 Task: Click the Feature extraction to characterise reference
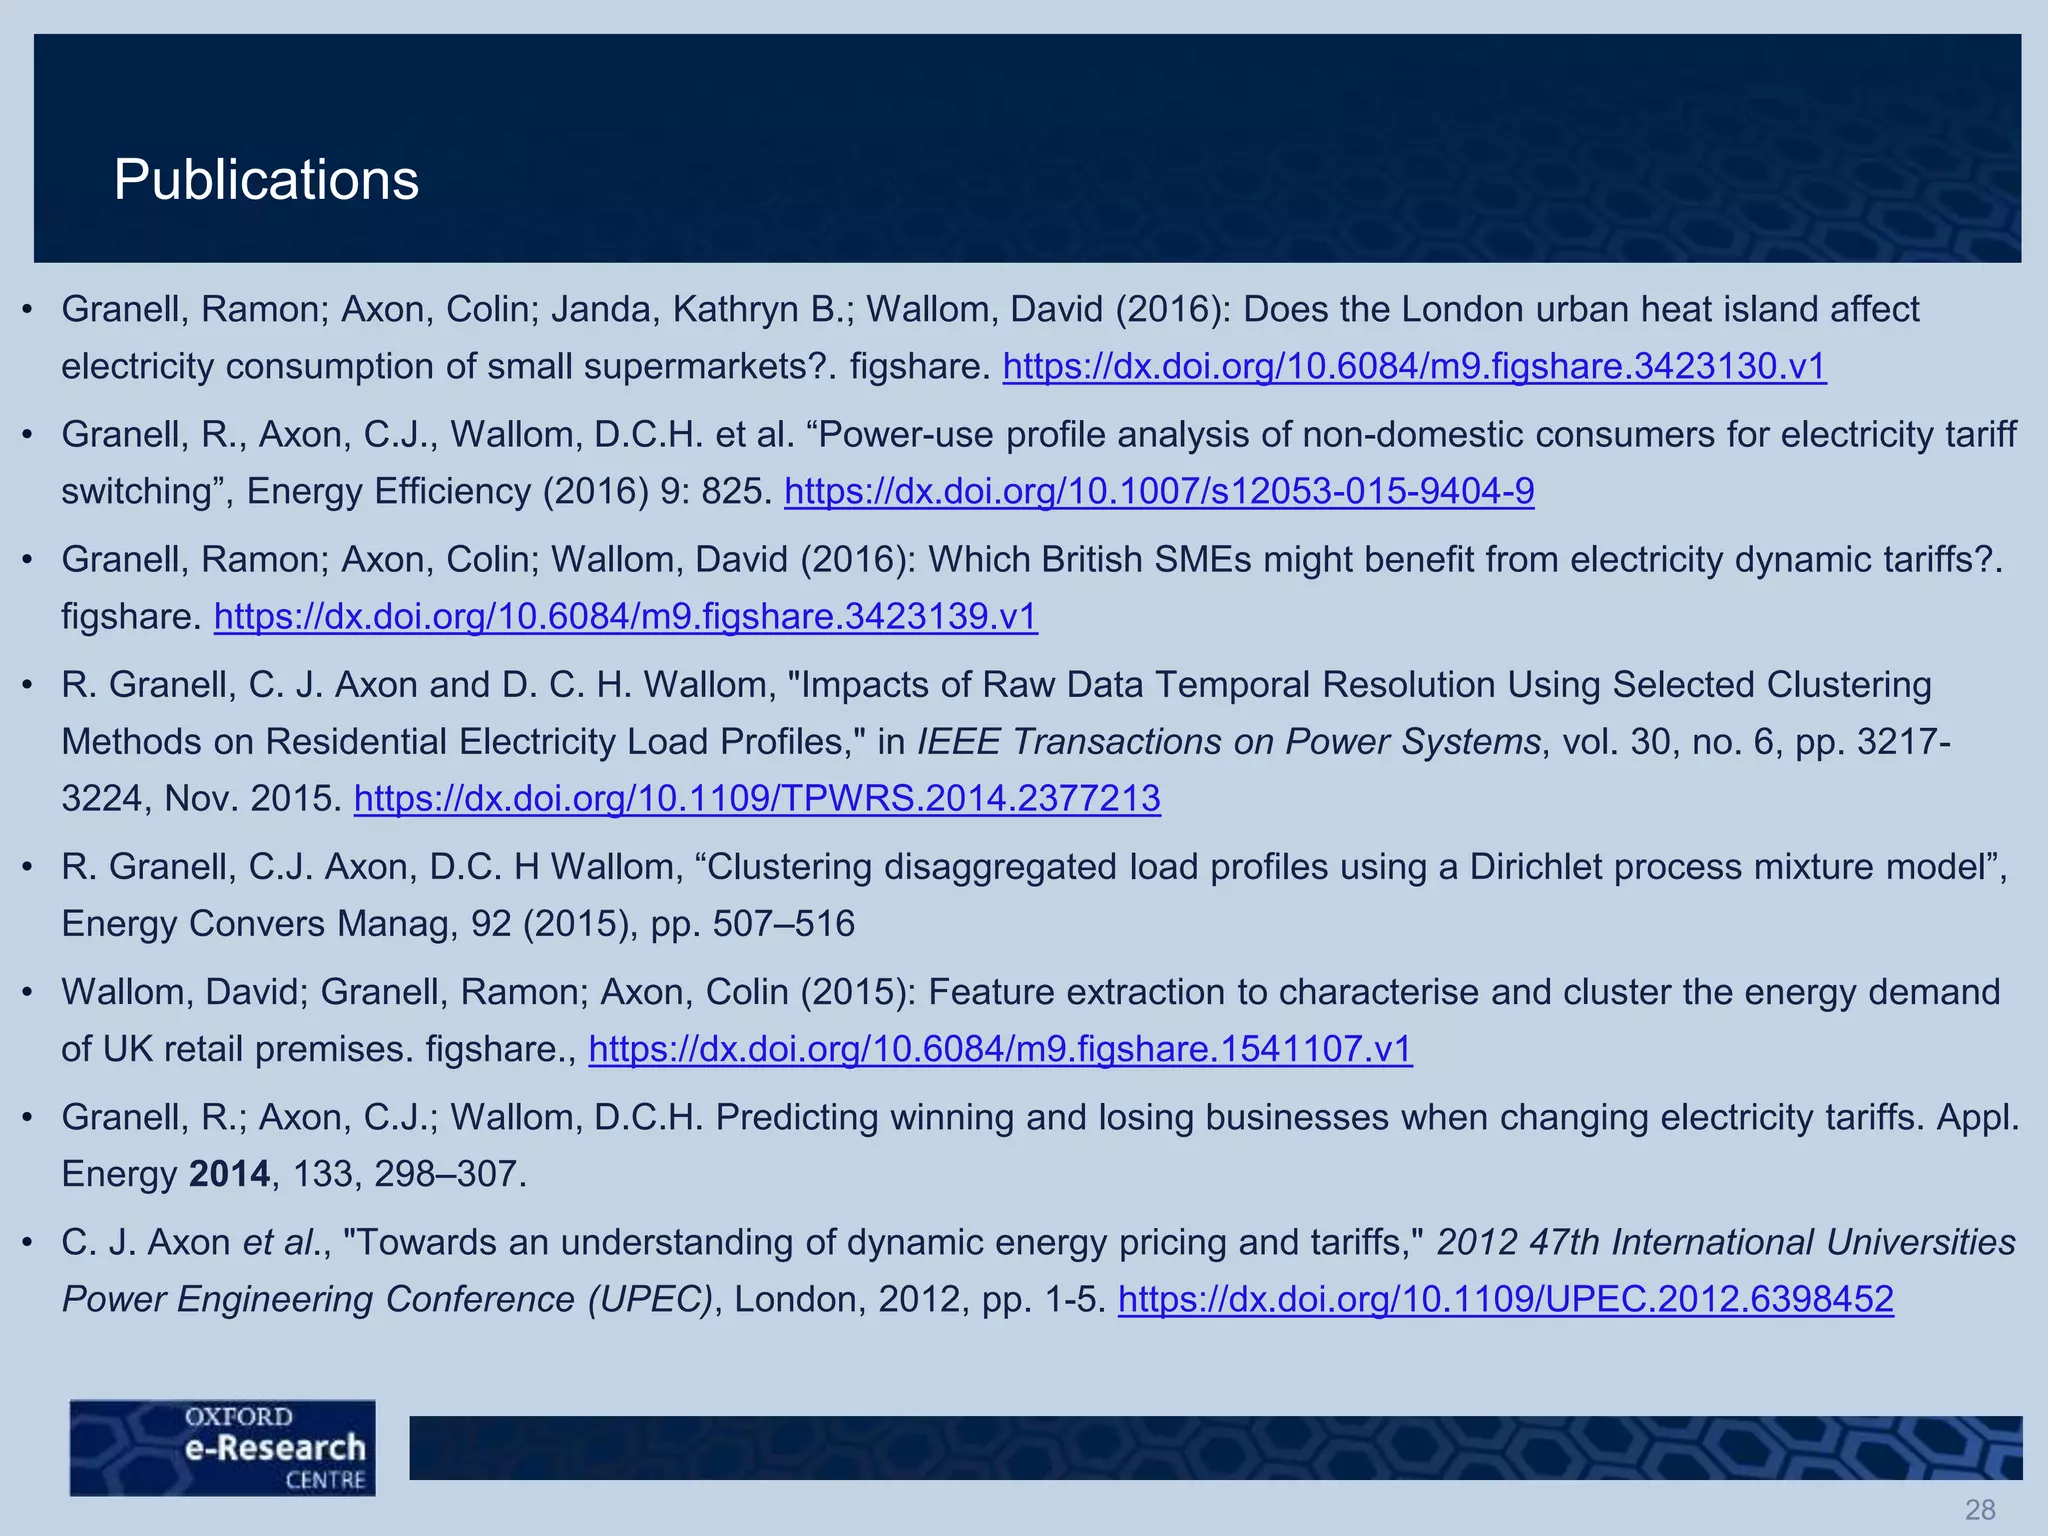1031,1020
